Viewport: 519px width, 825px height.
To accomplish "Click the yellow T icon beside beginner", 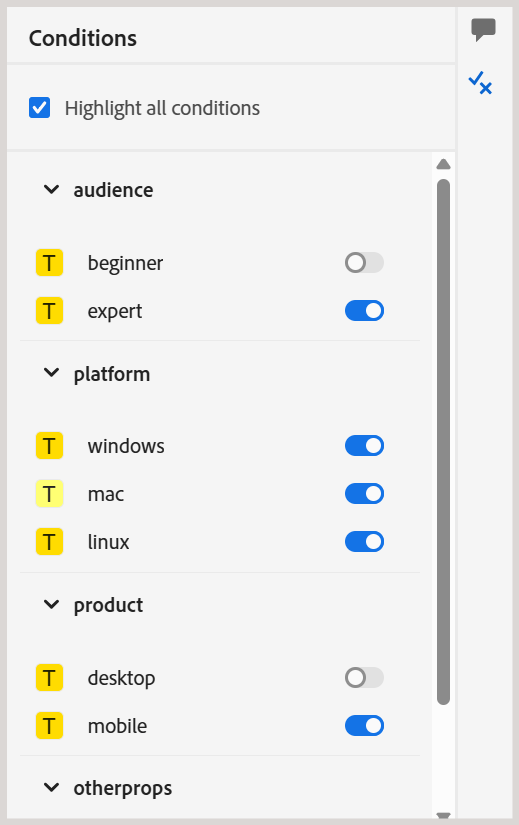I will click(x=49, y=263).
